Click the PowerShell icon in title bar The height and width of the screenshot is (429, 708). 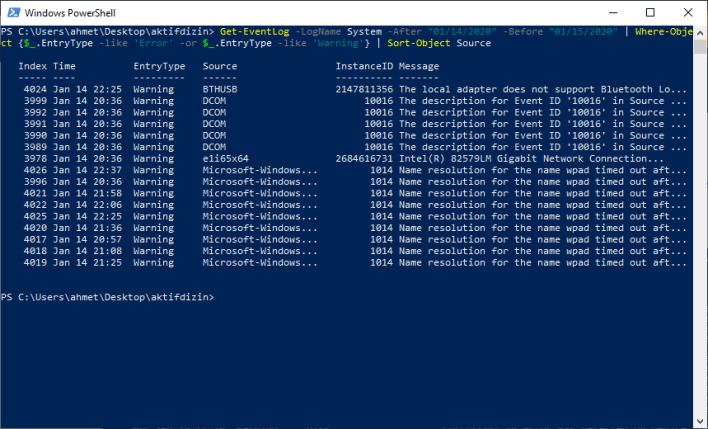[12, 12]
